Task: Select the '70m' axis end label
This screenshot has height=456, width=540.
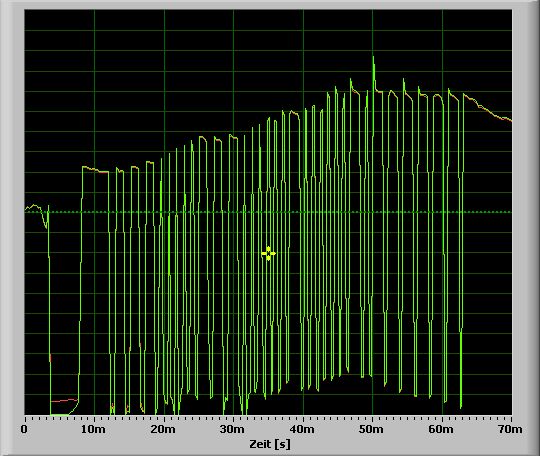Action: 510,429
